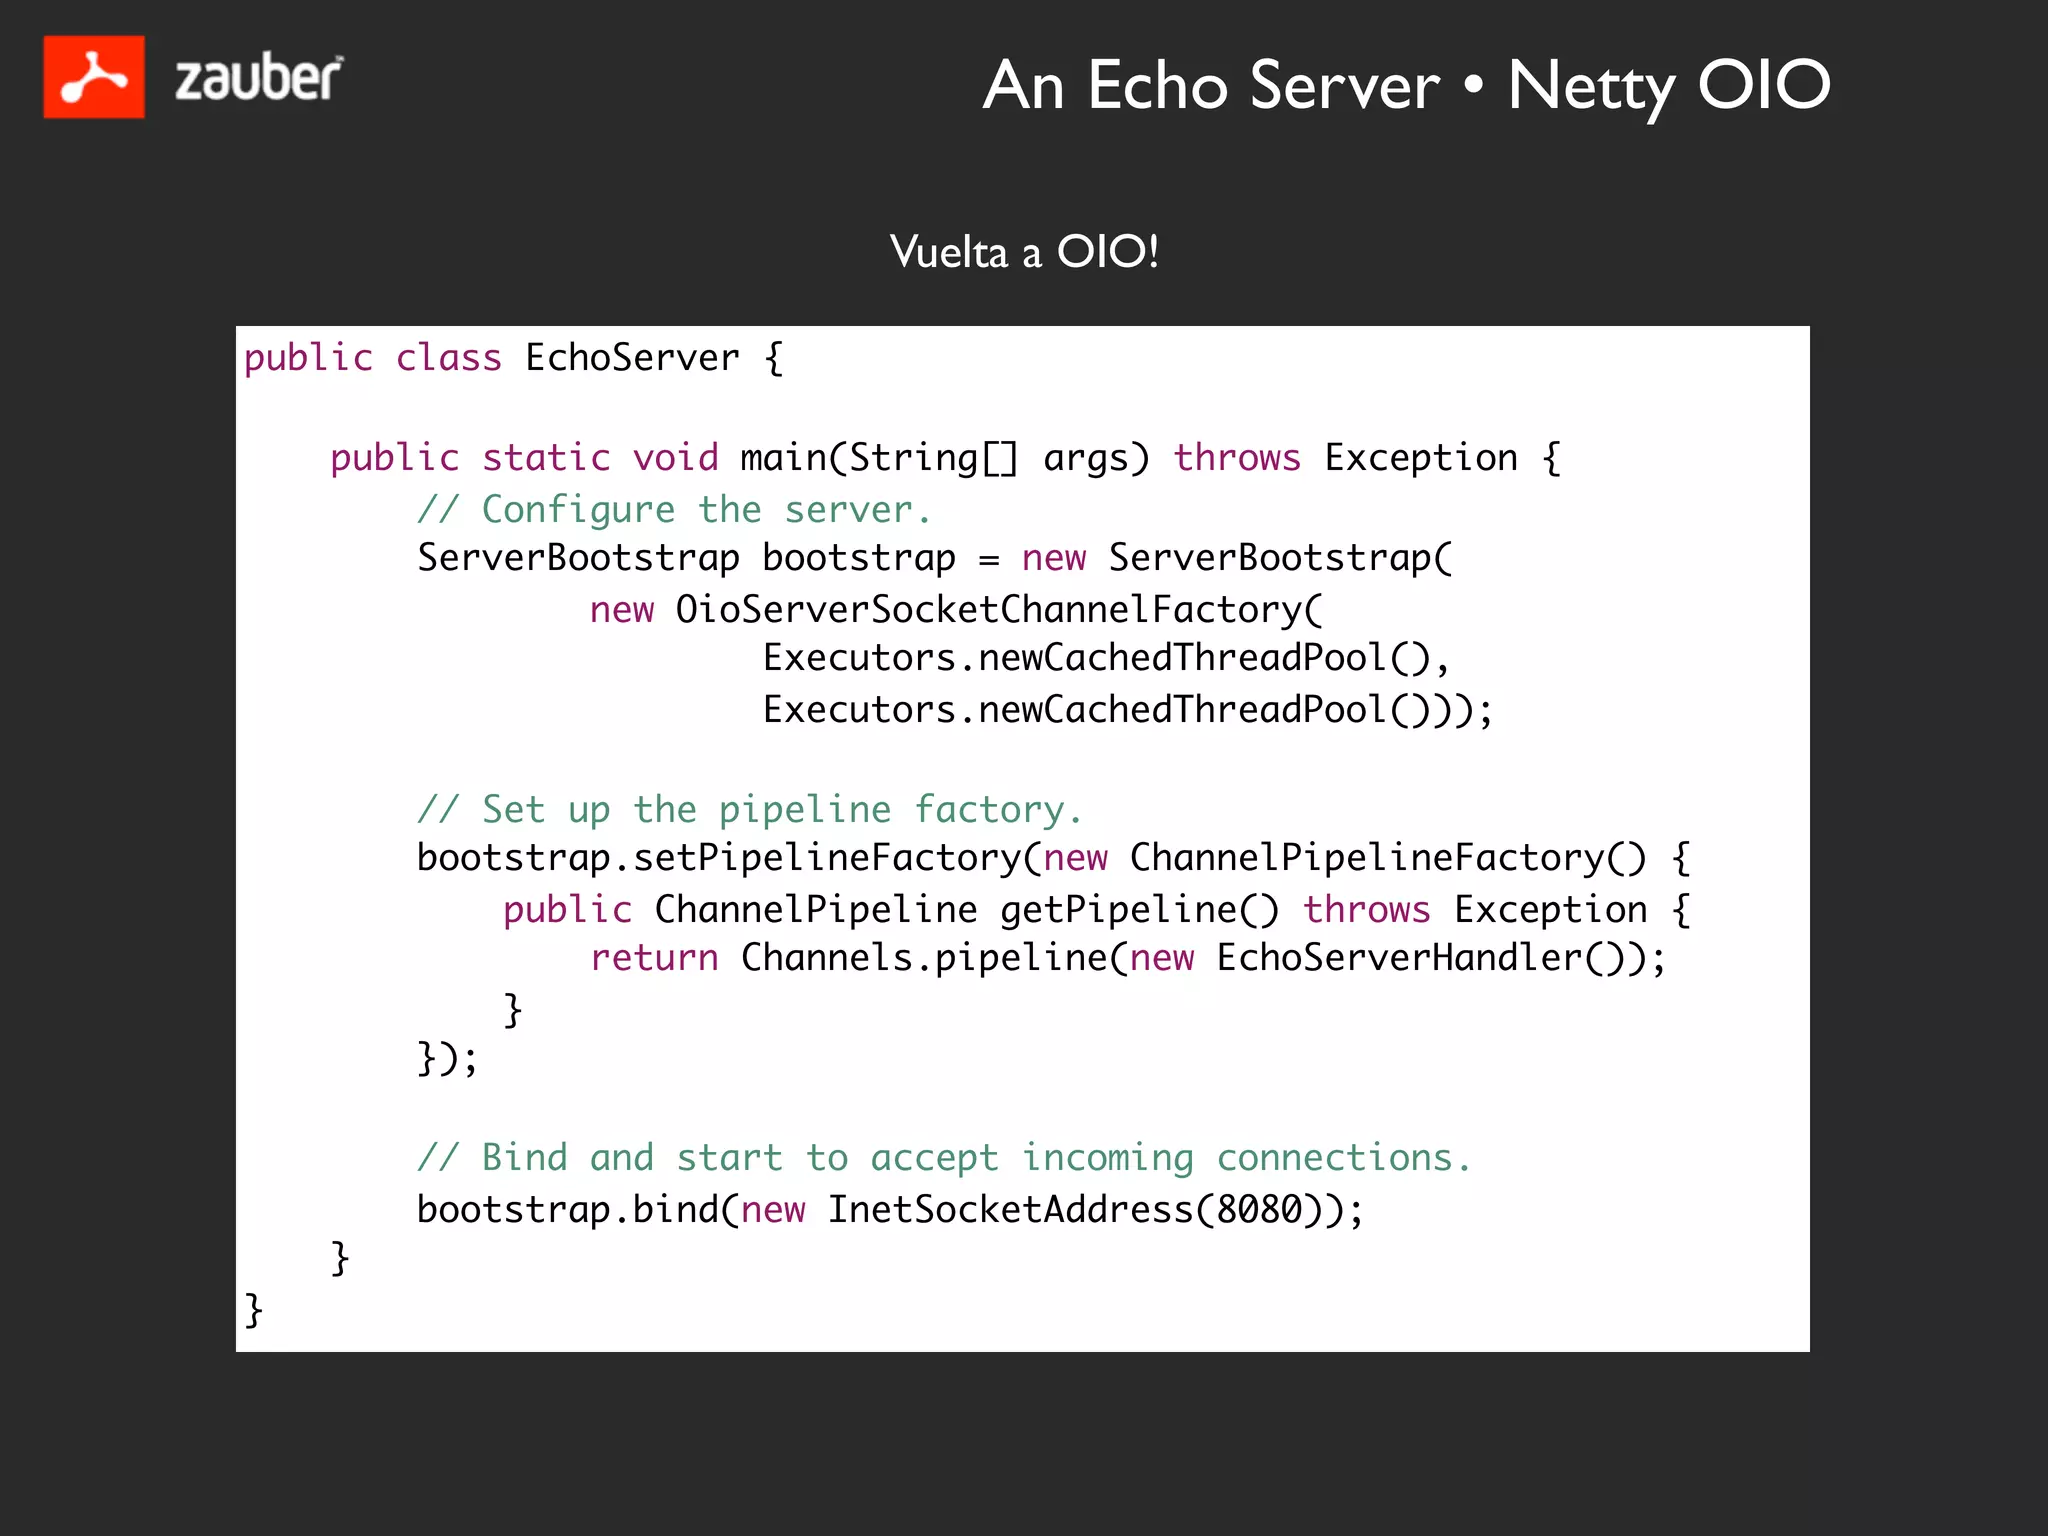This screenshot has height=1536, width=2048.
Task: Click the 'public class EchoServer' code line
Action: click(513, 358)
